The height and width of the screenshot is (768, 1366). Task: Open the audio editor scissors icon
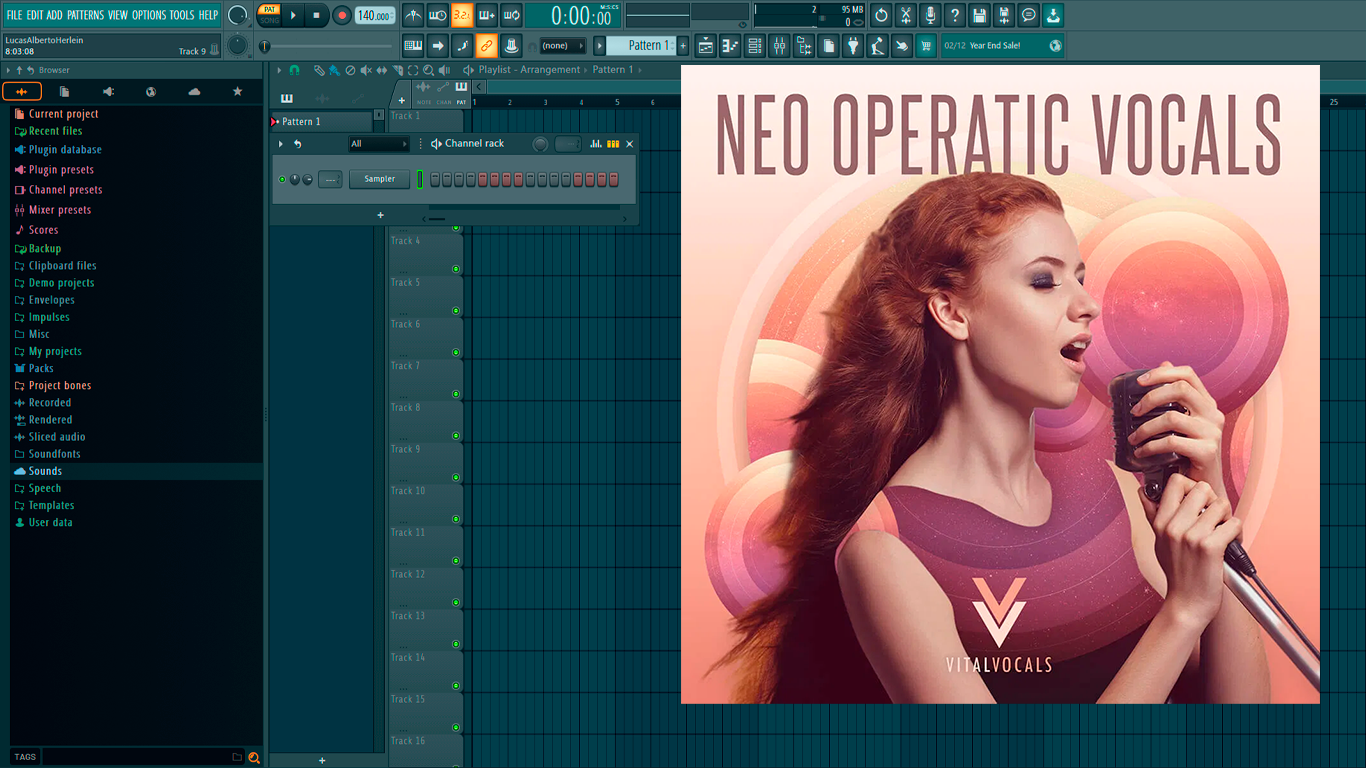[x=906, y=15]
